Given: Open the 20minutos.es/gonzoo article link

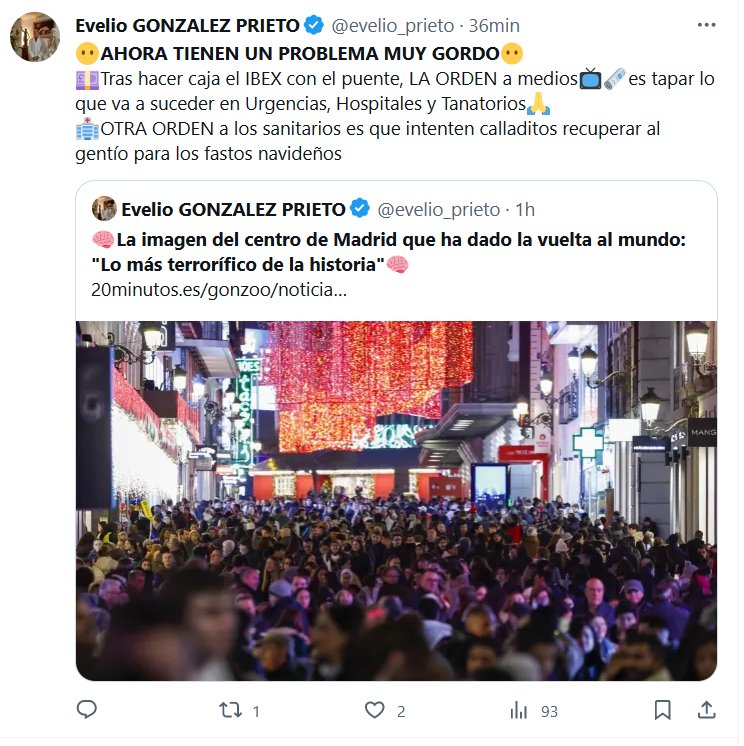Looking at the screenshot, I should [219, 290].
